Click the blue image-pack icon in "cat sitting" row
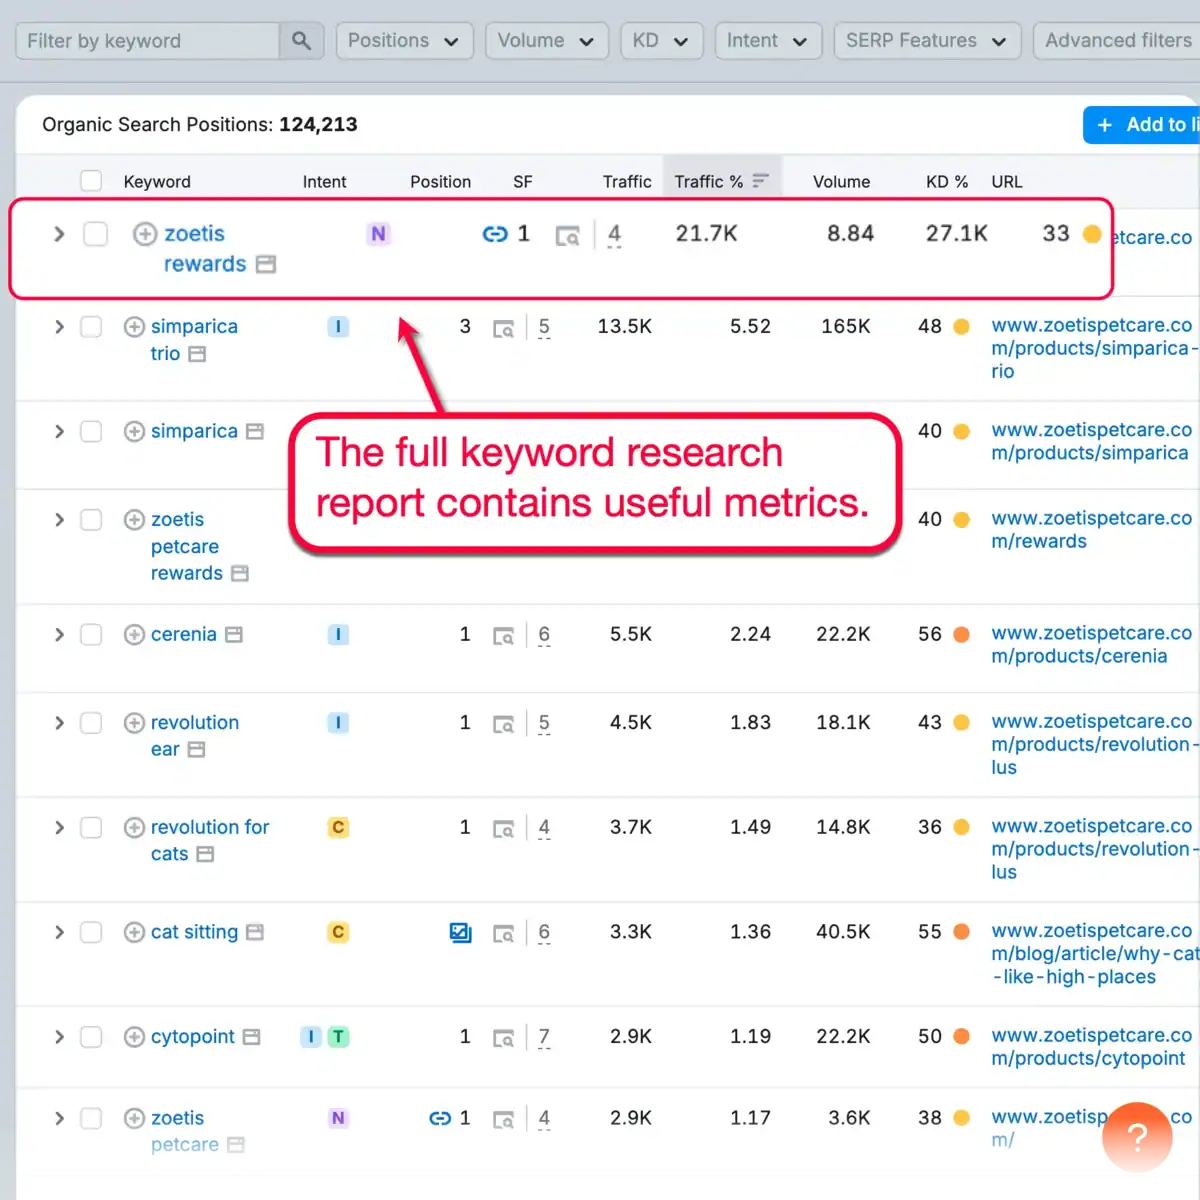 [460, 931]
